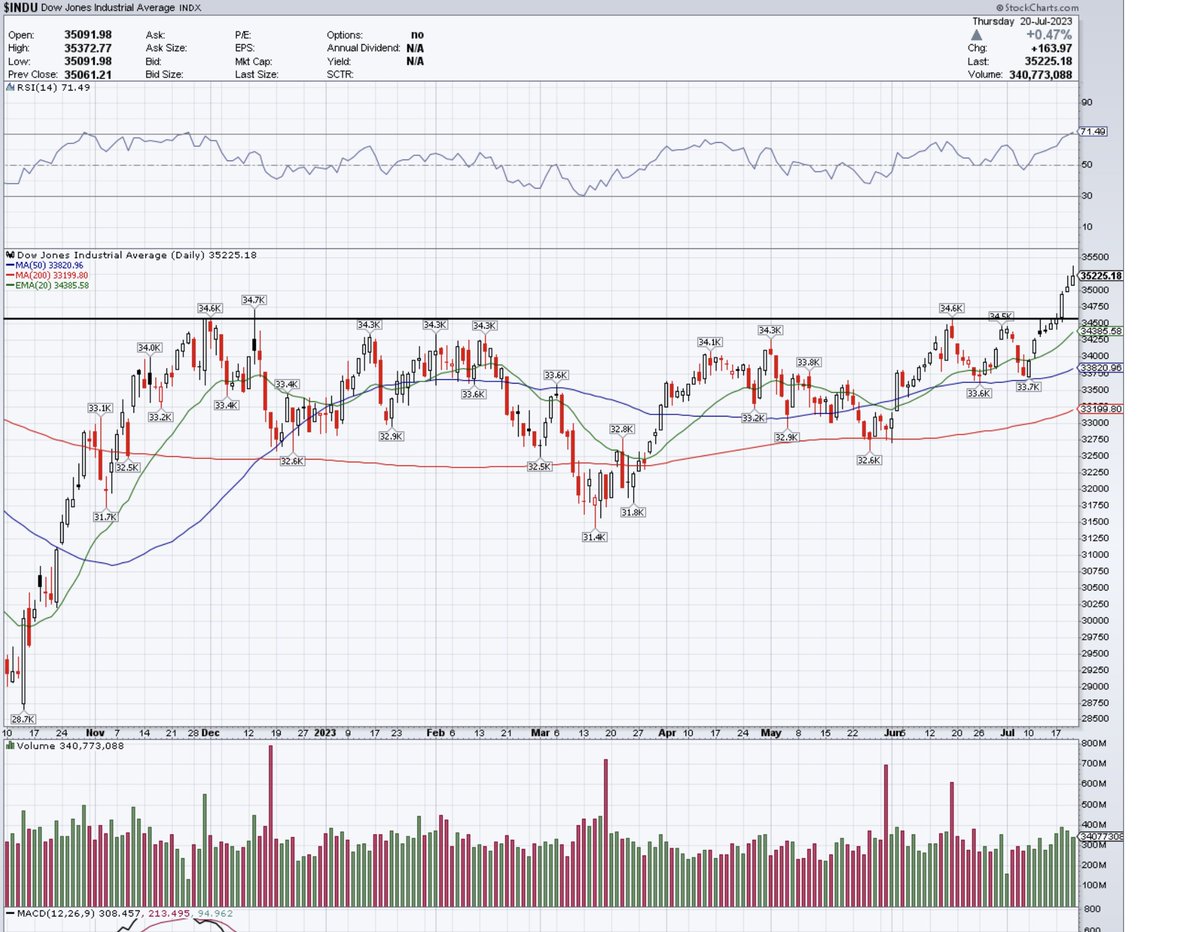
Task: Click the Options label in header
Action: coord(345,34)
